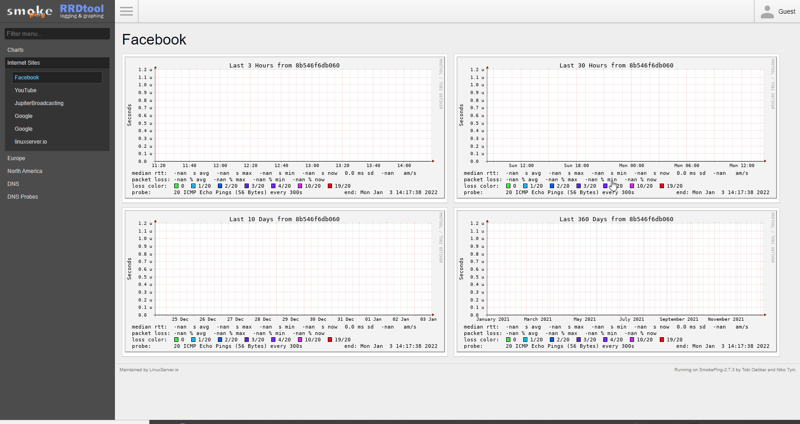The height and width of the screenshot is (424, 800).
Task: Open the Charts menu entry
Action: click(16, 50)
